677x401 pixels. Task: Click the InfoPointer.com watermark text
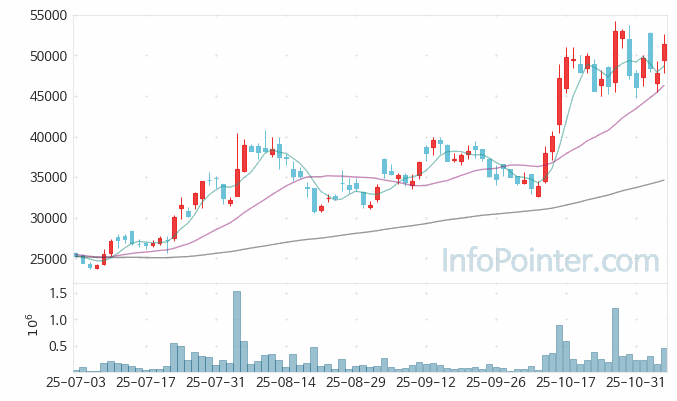(x=551, y=262)
